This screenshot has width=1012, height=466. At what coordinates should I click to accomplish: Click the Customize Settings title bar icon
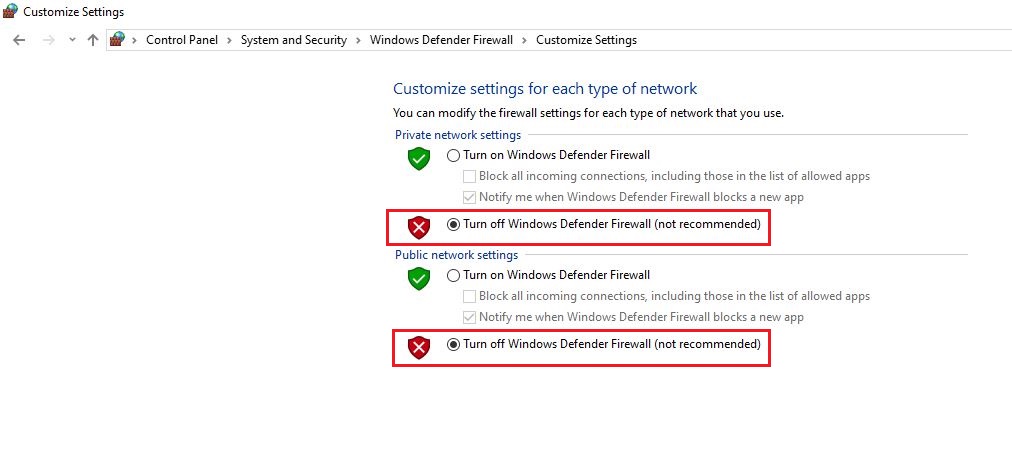pos(10,11)
